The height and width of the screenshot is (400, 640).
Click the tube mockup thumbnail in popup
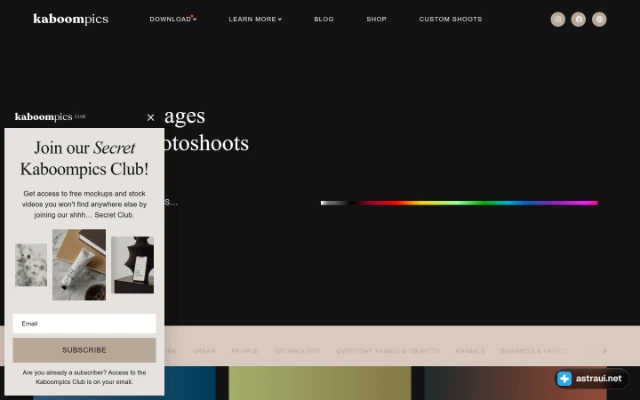tap(79, 264)
